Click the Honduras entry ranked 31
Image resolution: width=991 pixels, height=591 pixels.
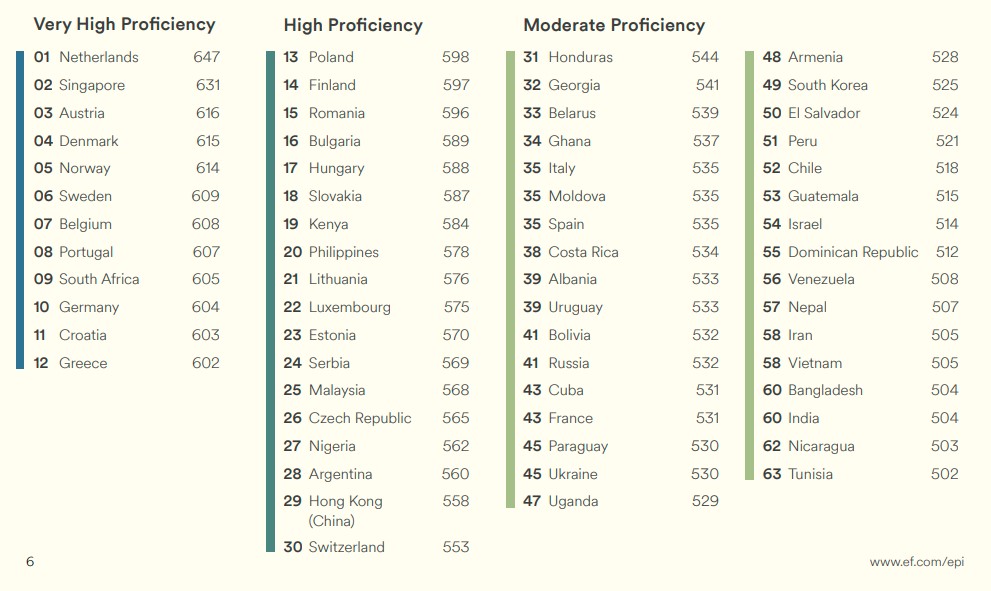tap(580, 57)
